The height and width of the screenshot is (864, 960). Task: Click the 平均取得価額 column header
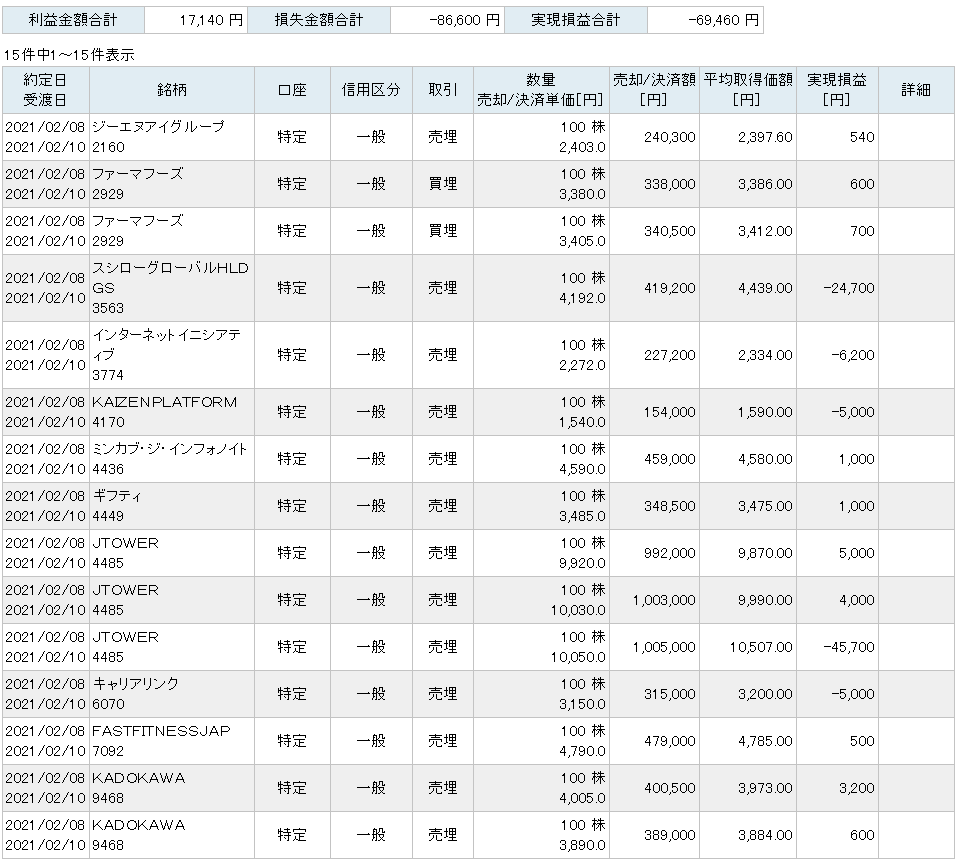coord(748,90)
